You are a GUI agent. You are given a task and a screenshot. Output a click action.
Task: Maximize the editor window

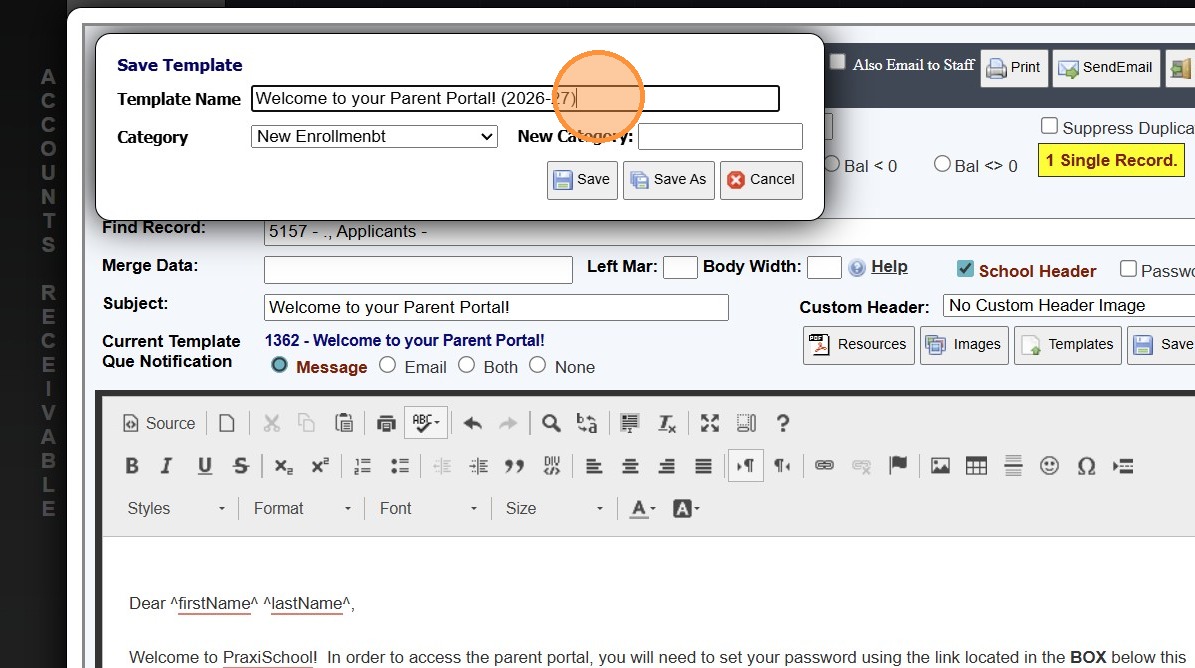pyautogui.click(x=710, y=423)
